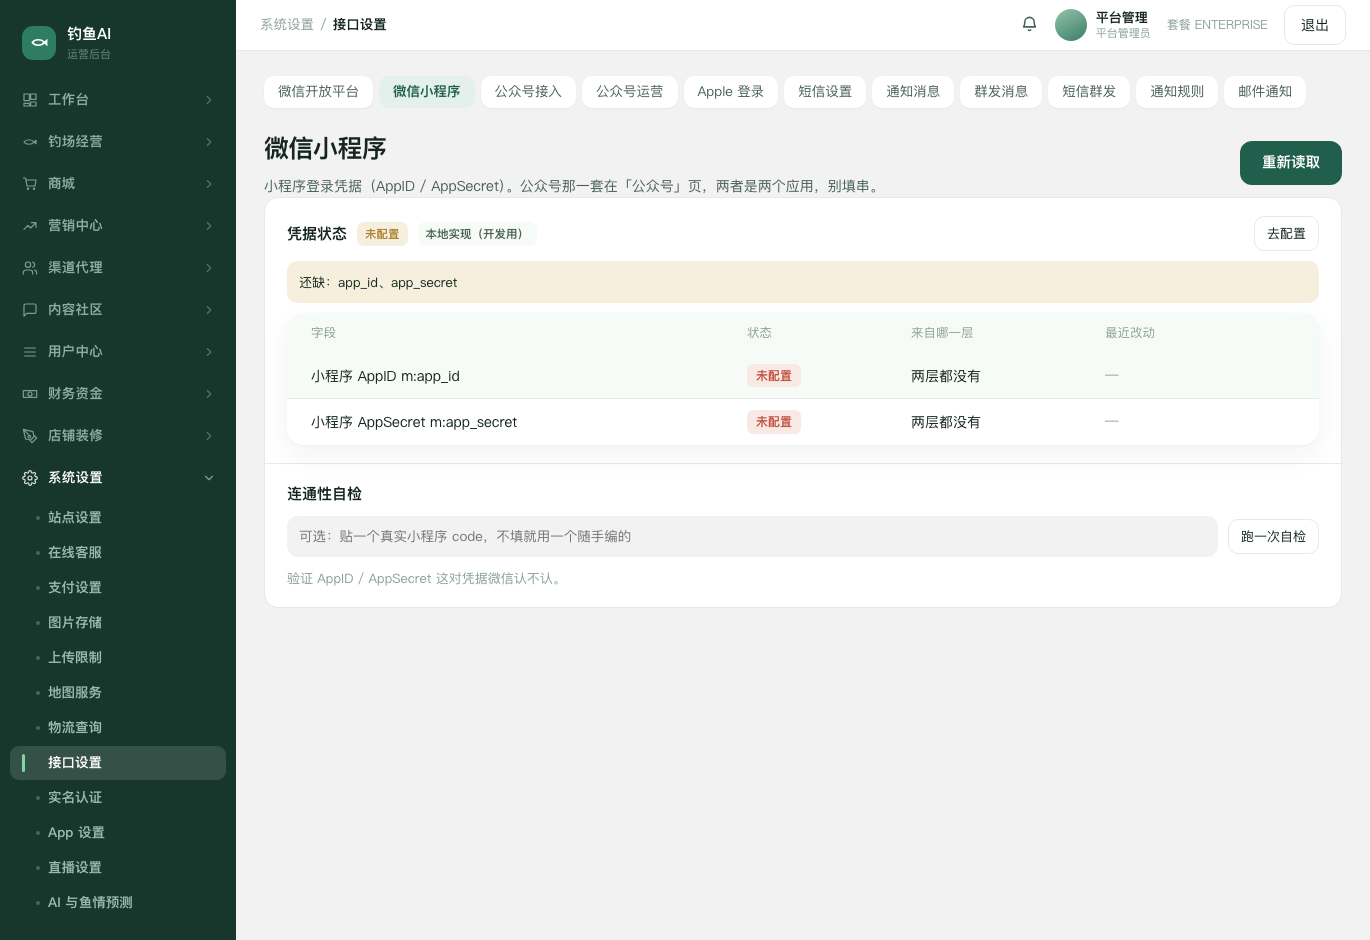
Task: Collapse the 系统设置 menu chevron
Action: [x=209, y=478]
